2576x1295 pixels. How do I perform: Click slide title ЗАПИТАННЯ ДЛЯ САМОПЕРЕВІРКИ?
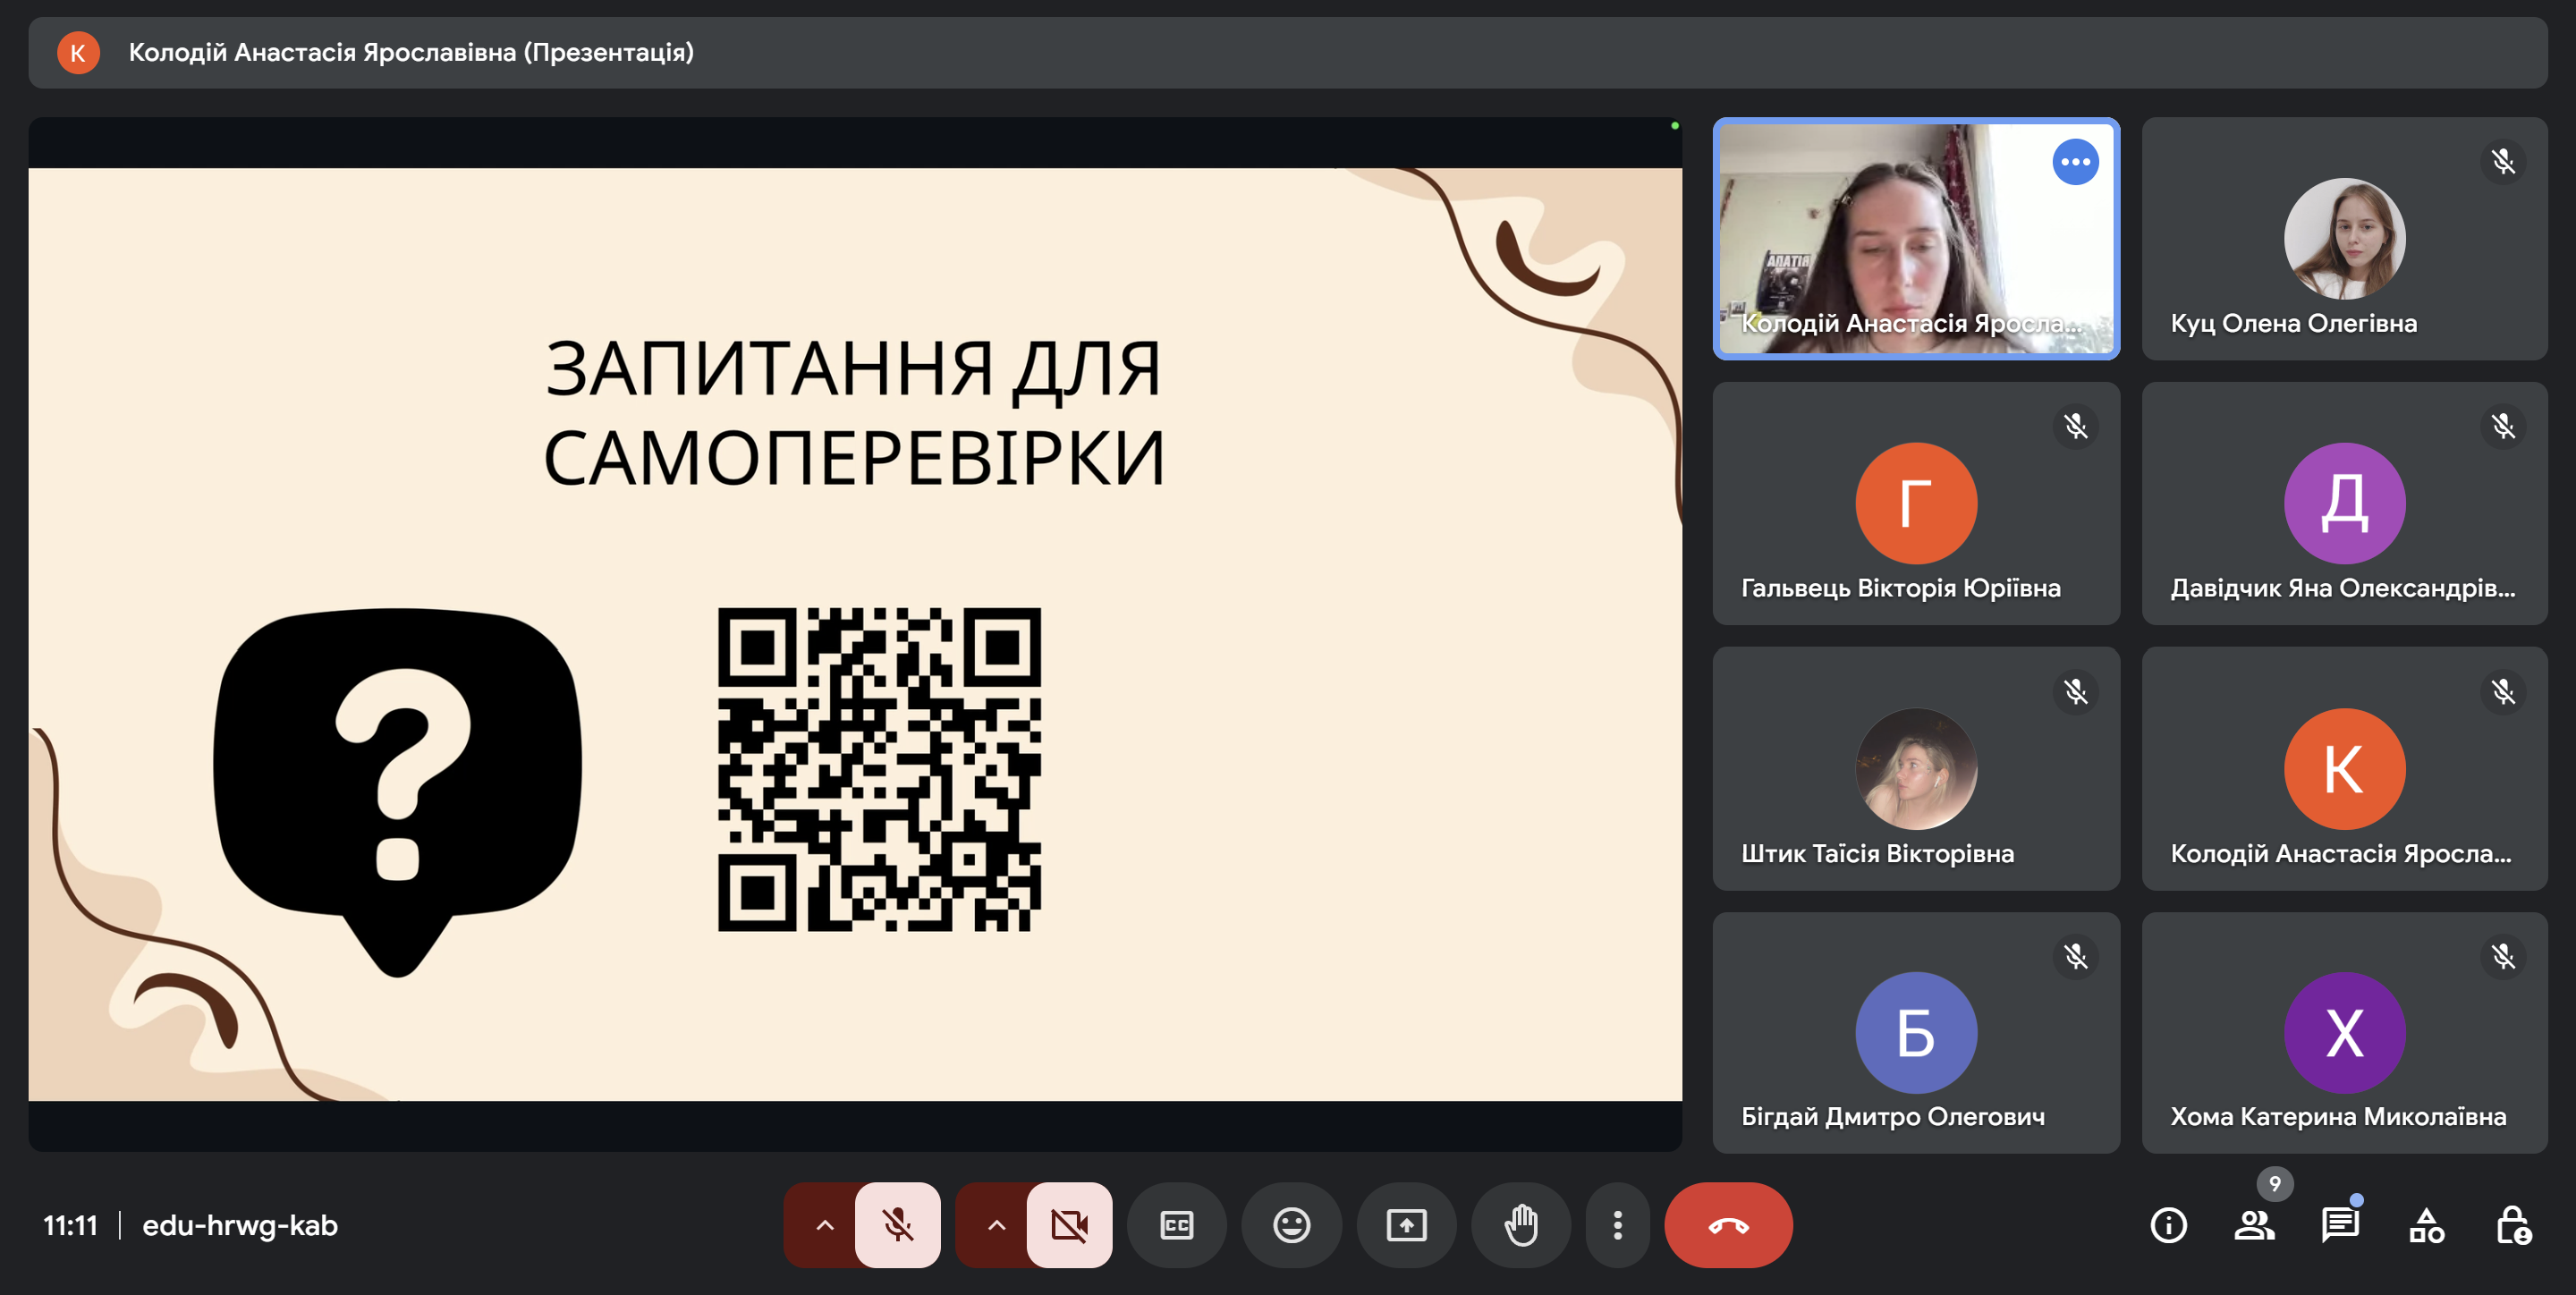coord(854,413)
